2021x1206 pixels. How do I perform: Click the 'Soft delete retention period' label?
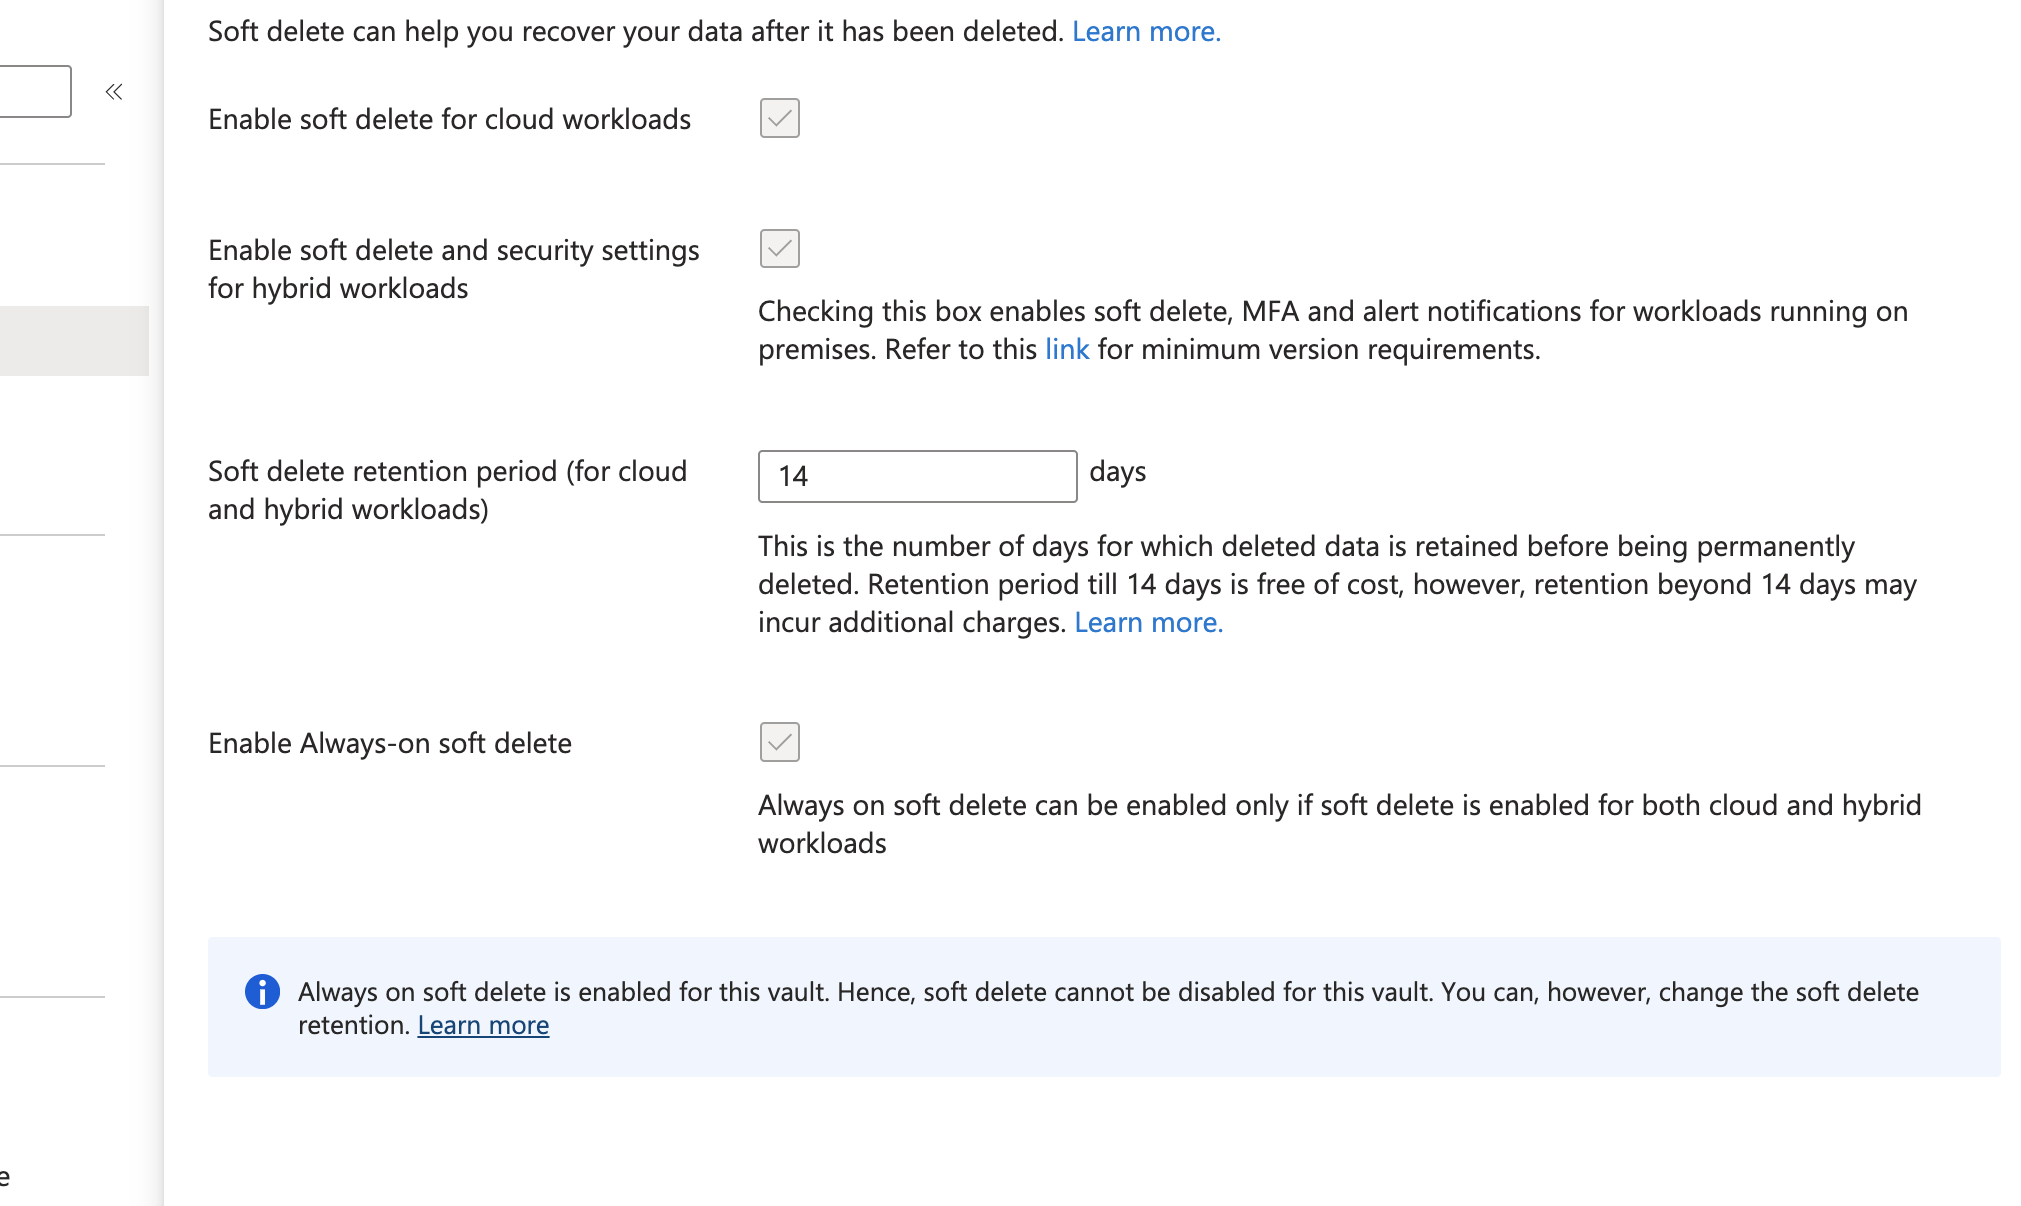(x=447, y=490)
